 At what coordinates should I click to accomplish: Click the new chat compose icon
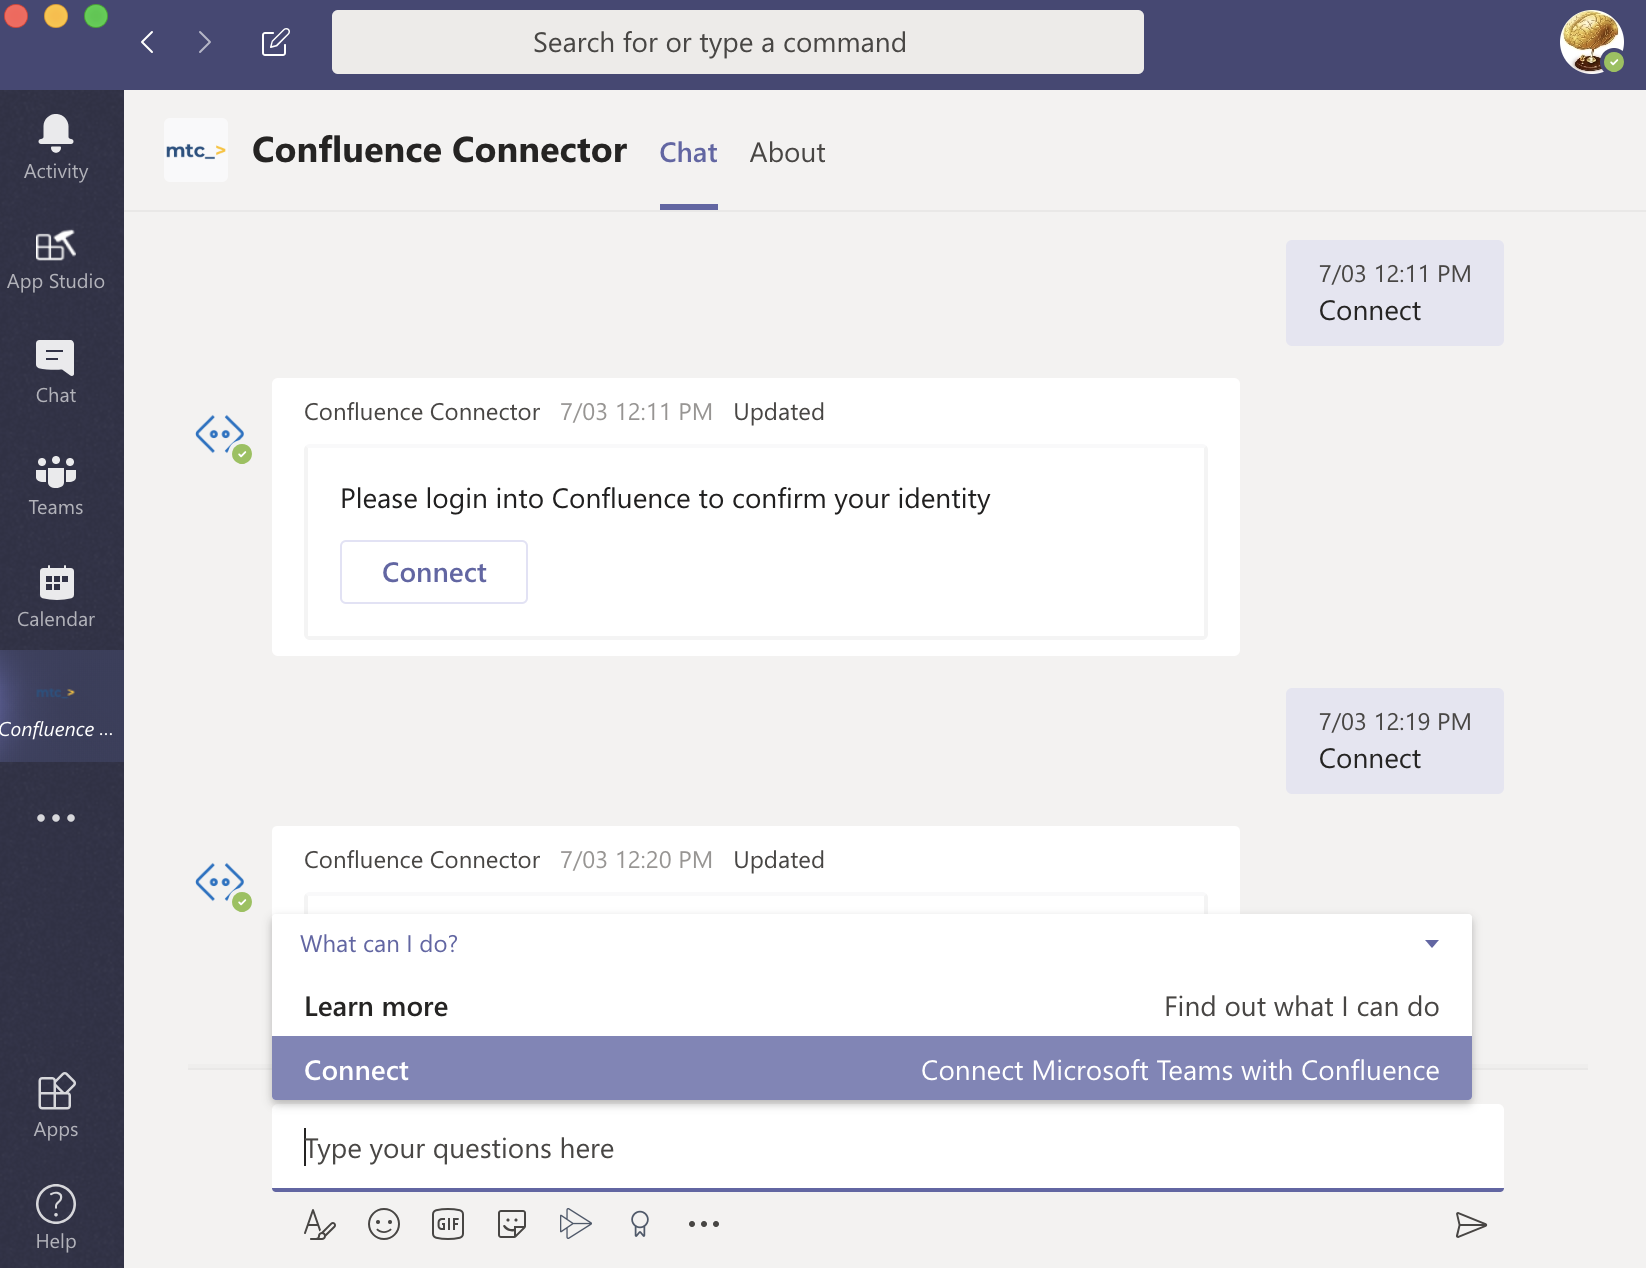275,42
